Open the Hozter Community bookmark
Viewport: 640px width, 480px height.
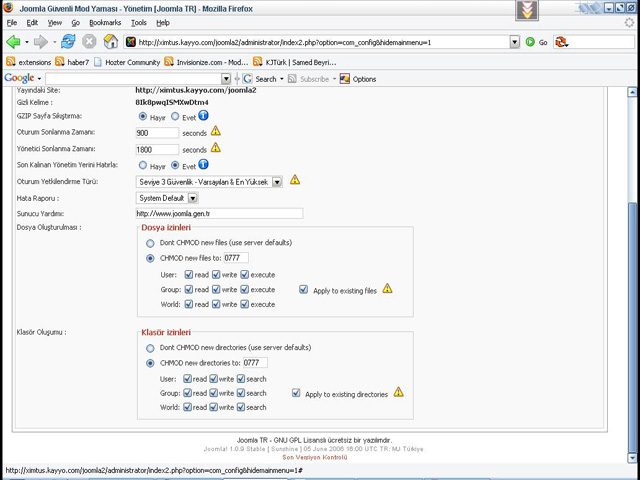tap(127, 62)
